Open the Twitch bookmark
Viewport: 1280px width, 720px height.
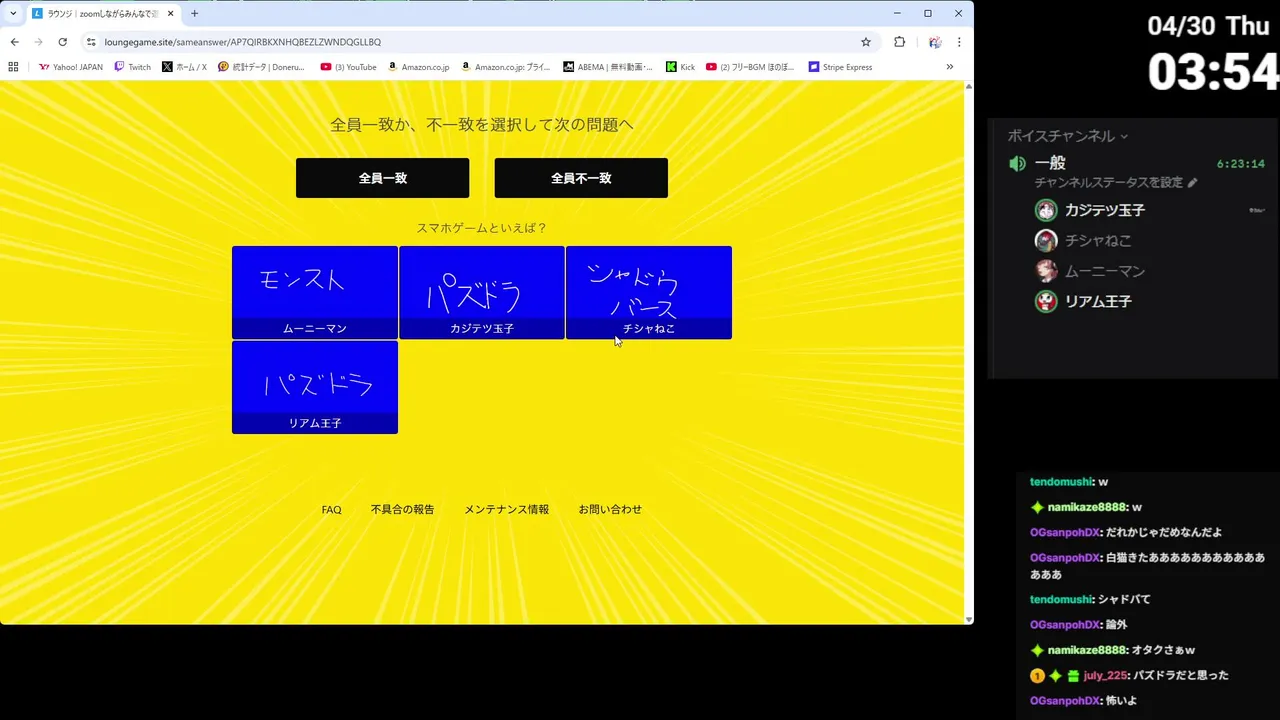(133, 67)
